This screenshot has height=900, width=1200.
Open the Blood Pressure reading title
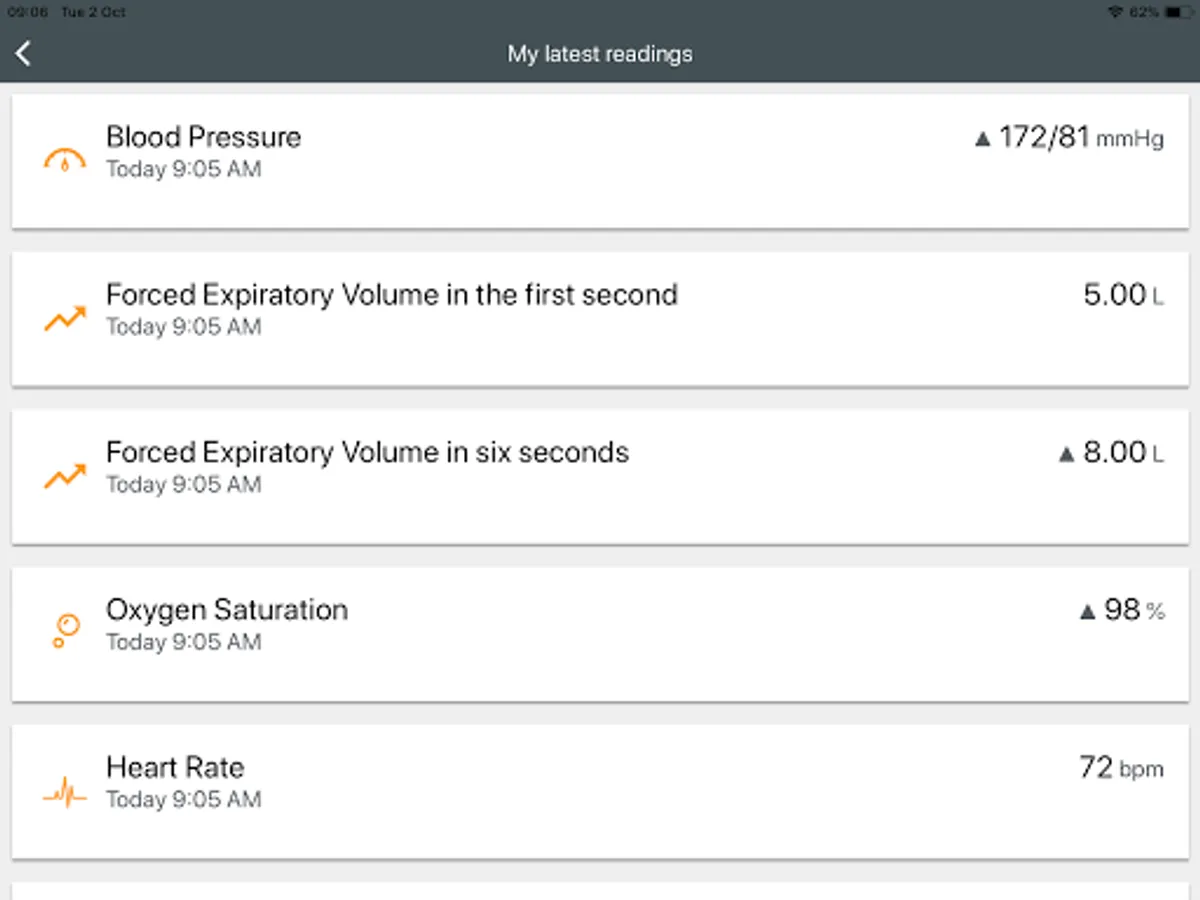tap(203, 137)
